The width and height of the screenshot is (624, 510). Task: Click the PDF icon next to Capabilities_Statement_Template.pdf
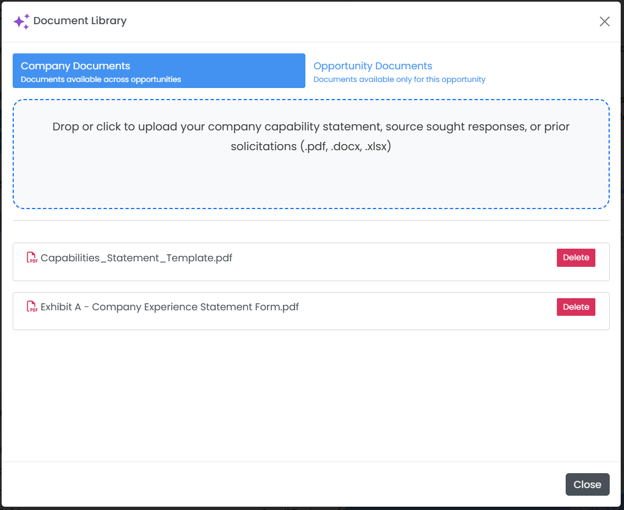point(31,258)
